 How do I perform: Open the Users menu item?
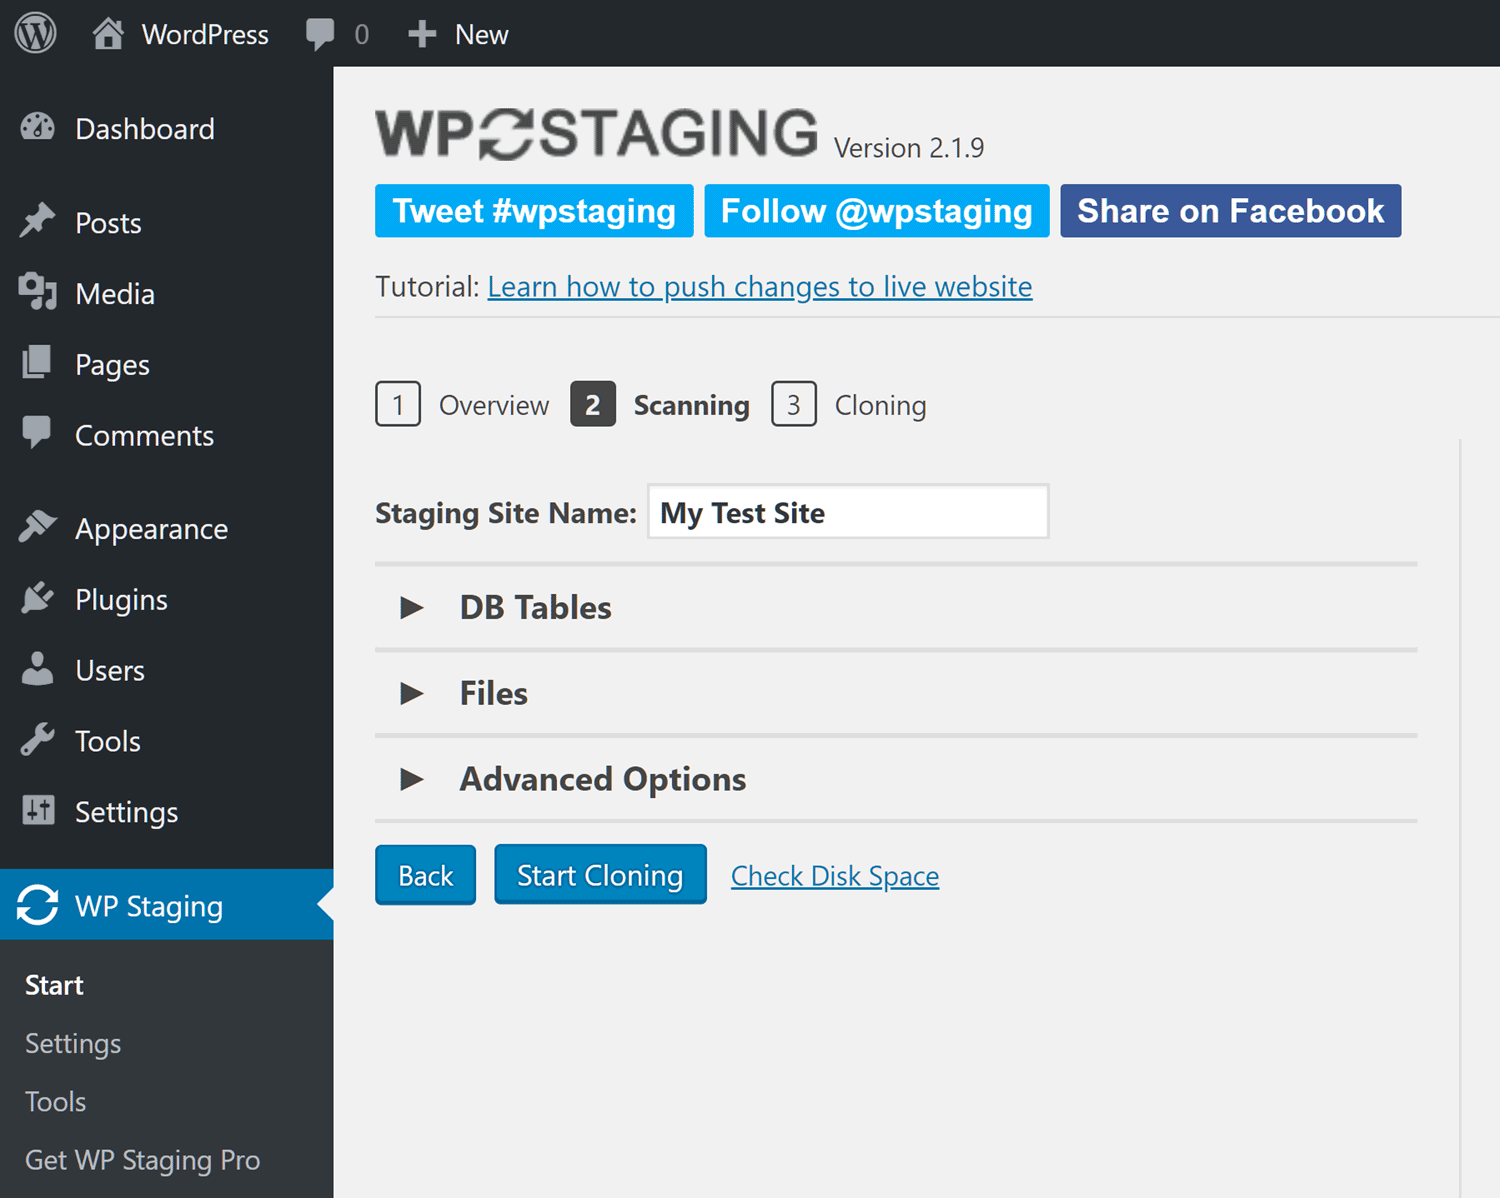(110, 671)
